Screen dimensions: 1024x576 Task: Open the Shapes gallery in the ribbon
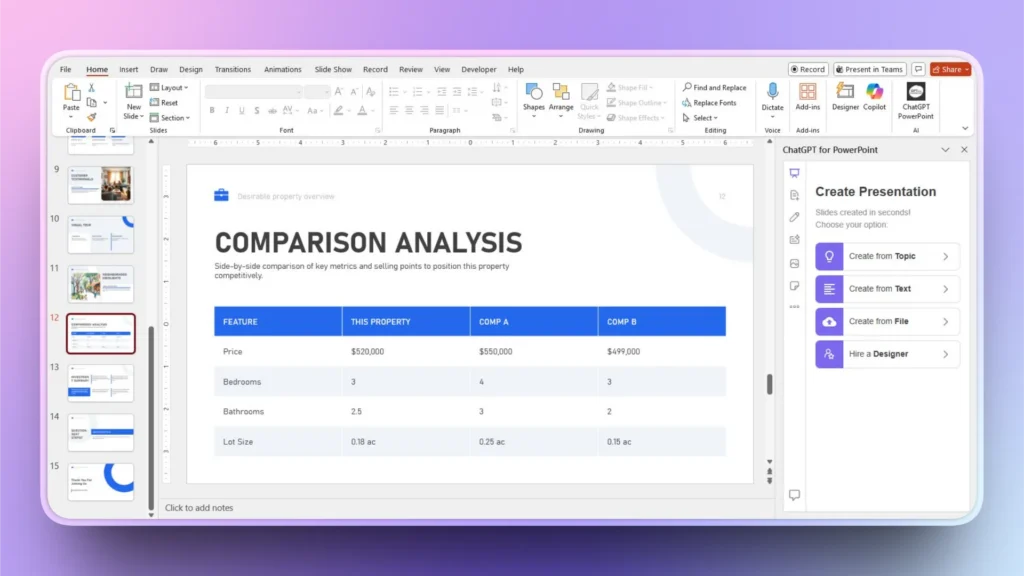point(533,95)
